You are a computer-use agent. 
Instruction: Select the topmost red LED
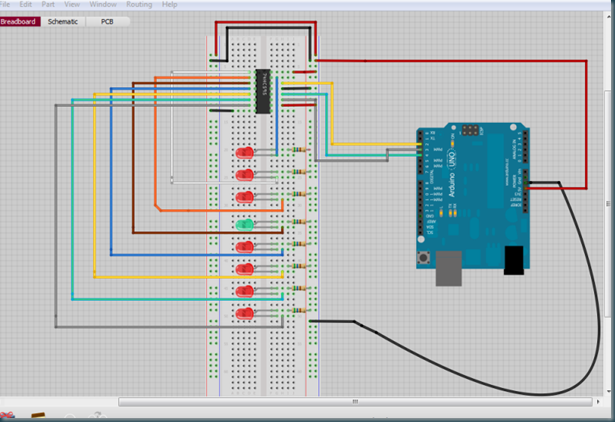point(244,153)
